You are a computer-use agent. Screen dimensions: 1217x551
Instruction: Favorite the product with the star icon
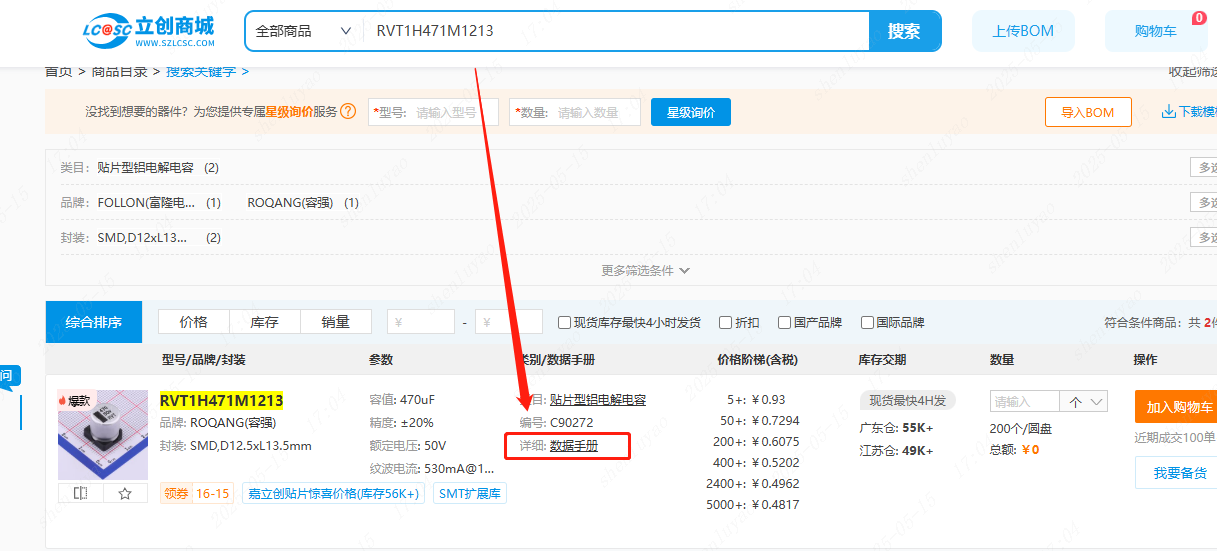[125, 493]
